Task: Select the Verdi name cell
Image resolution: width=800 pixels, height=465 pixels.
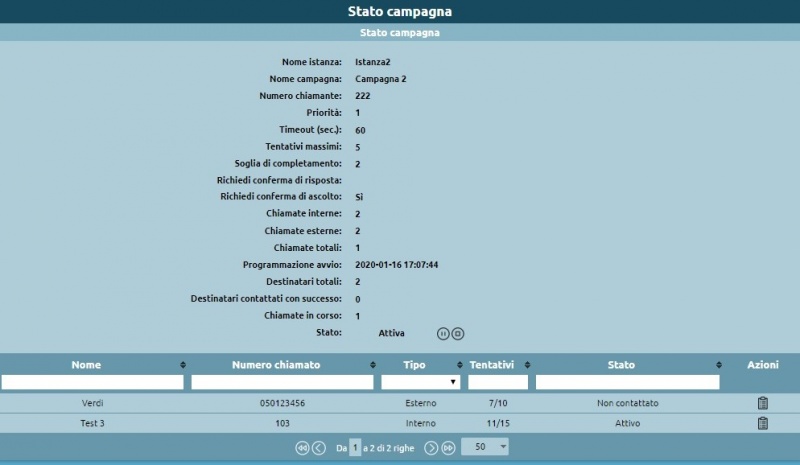Action: (x=92, y=403)
